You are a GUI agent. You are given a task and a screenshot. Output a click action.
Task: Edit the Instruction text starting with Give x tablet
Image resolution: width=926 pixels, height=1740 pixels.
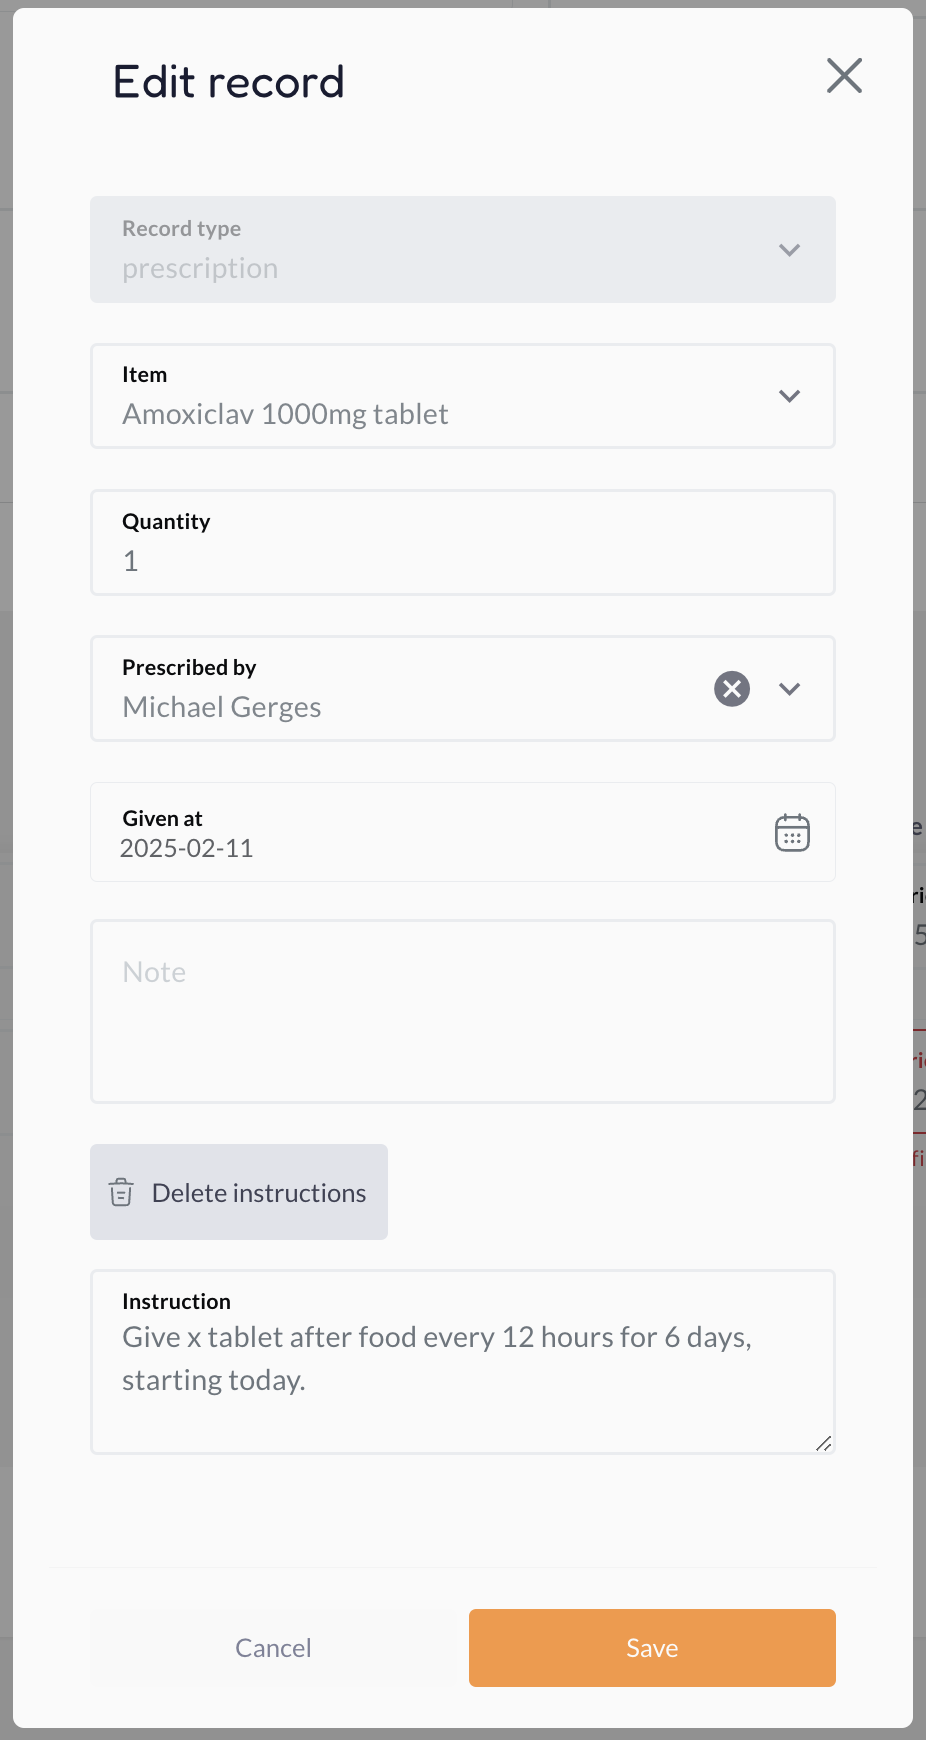pos(463,1362)
